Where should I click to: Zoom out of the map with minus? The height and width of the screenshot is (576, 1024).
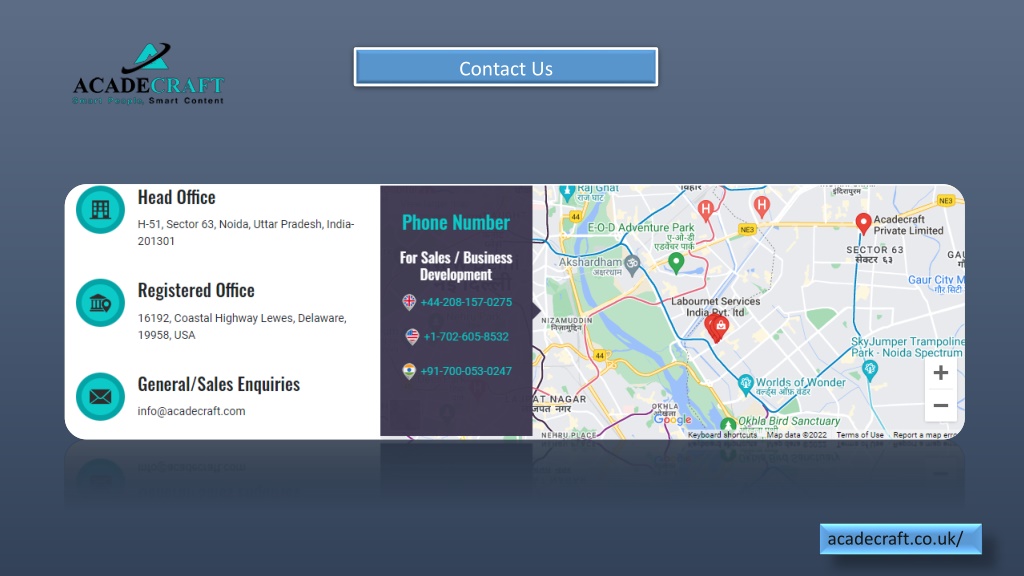pyautogui.click(x=940, y=406)
